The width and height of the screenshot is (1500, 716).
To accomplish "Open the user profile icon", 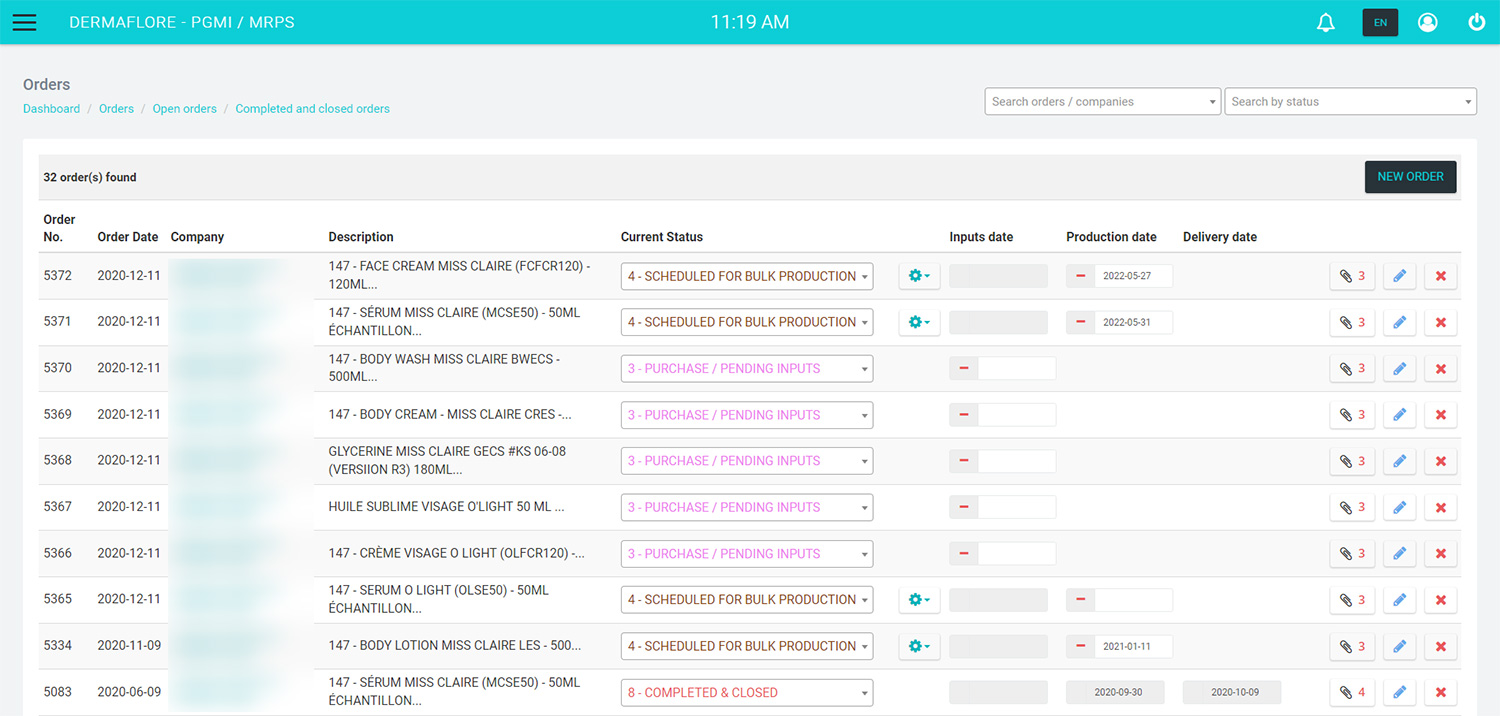I will point(1427,22).
